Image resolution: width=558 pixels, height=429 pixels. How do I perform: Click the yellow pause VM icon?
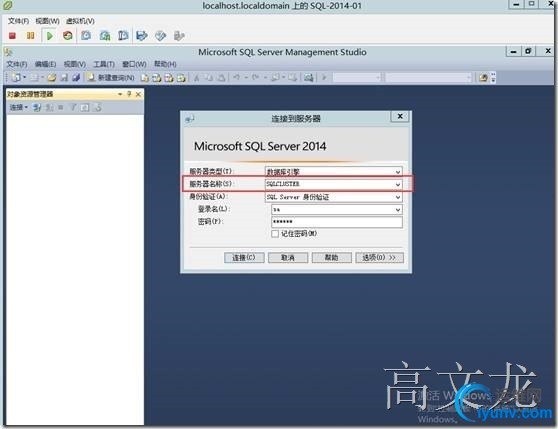[31, 36]
